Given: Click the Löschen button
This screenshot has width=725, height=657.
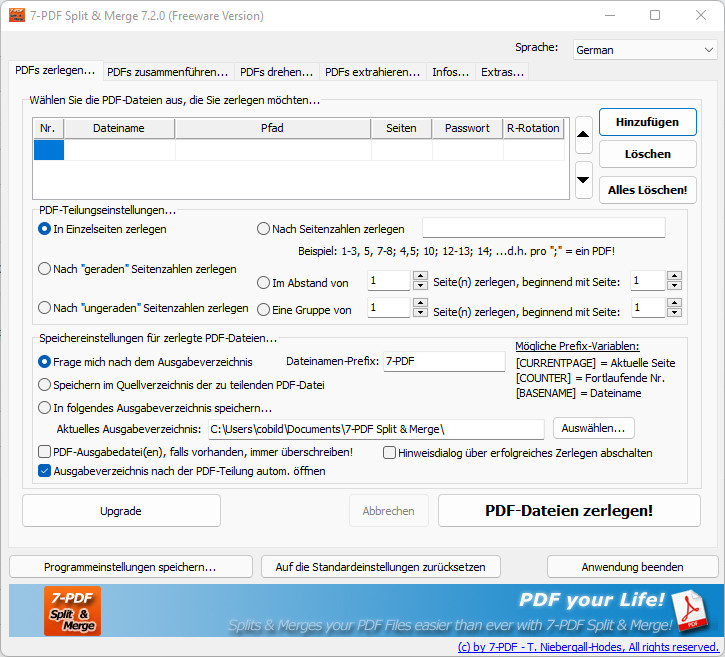Looking at the screenshot, I should (x=647, y=154).
